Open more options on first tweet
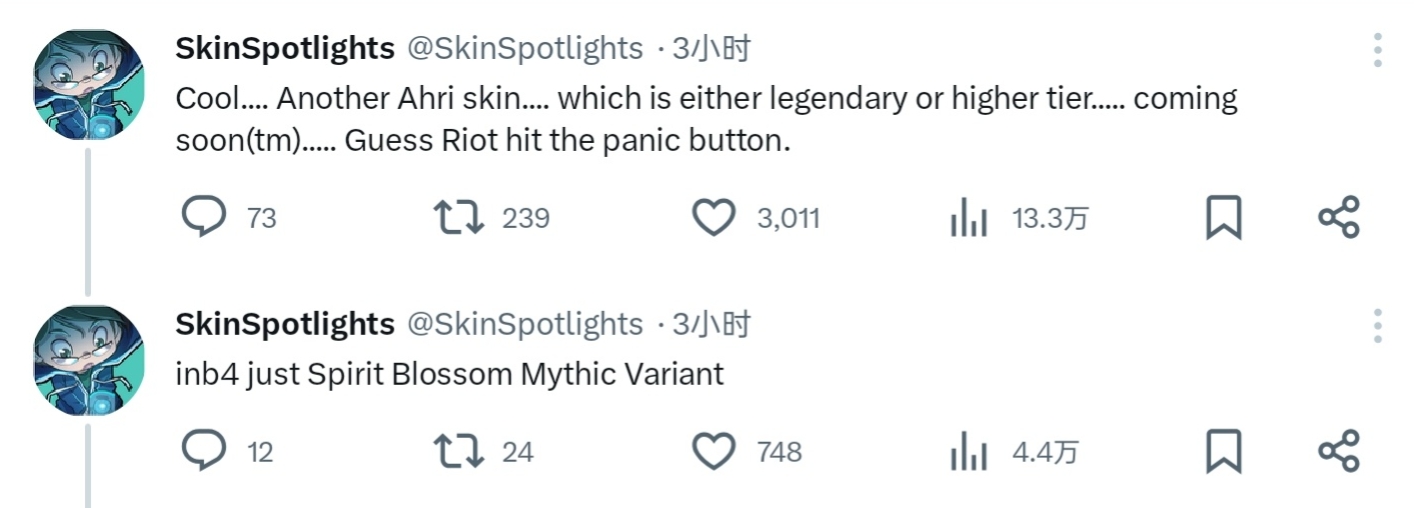 tap(1378, 50)
